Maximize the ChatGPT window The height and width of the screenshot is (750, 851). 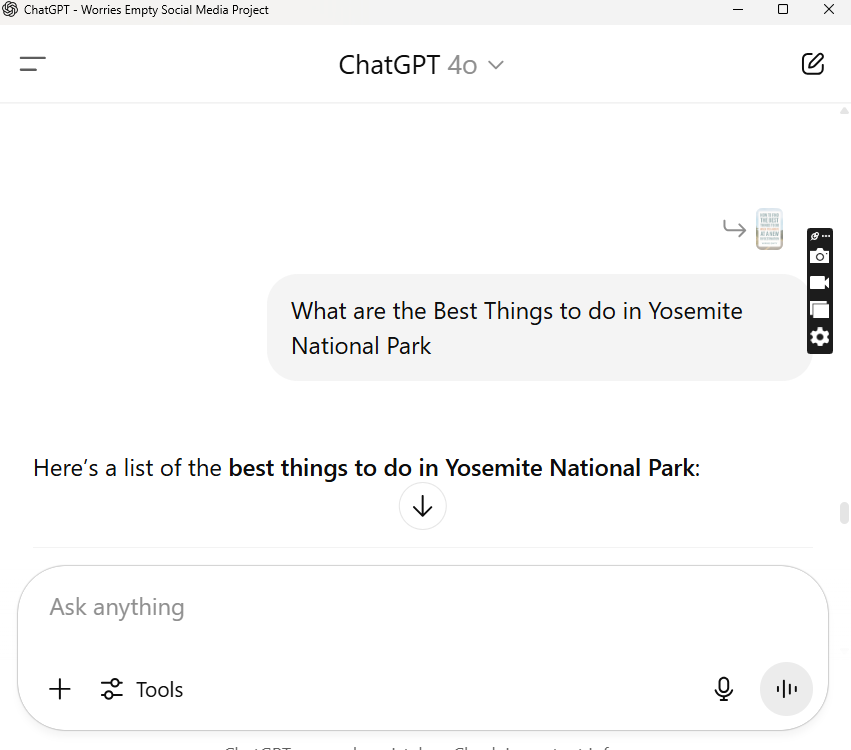click(x=783, y=9)
